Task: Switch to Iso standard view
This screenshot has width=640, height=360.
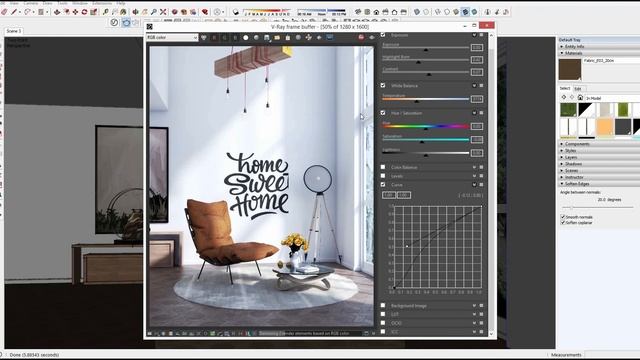Action: point(358,12)
